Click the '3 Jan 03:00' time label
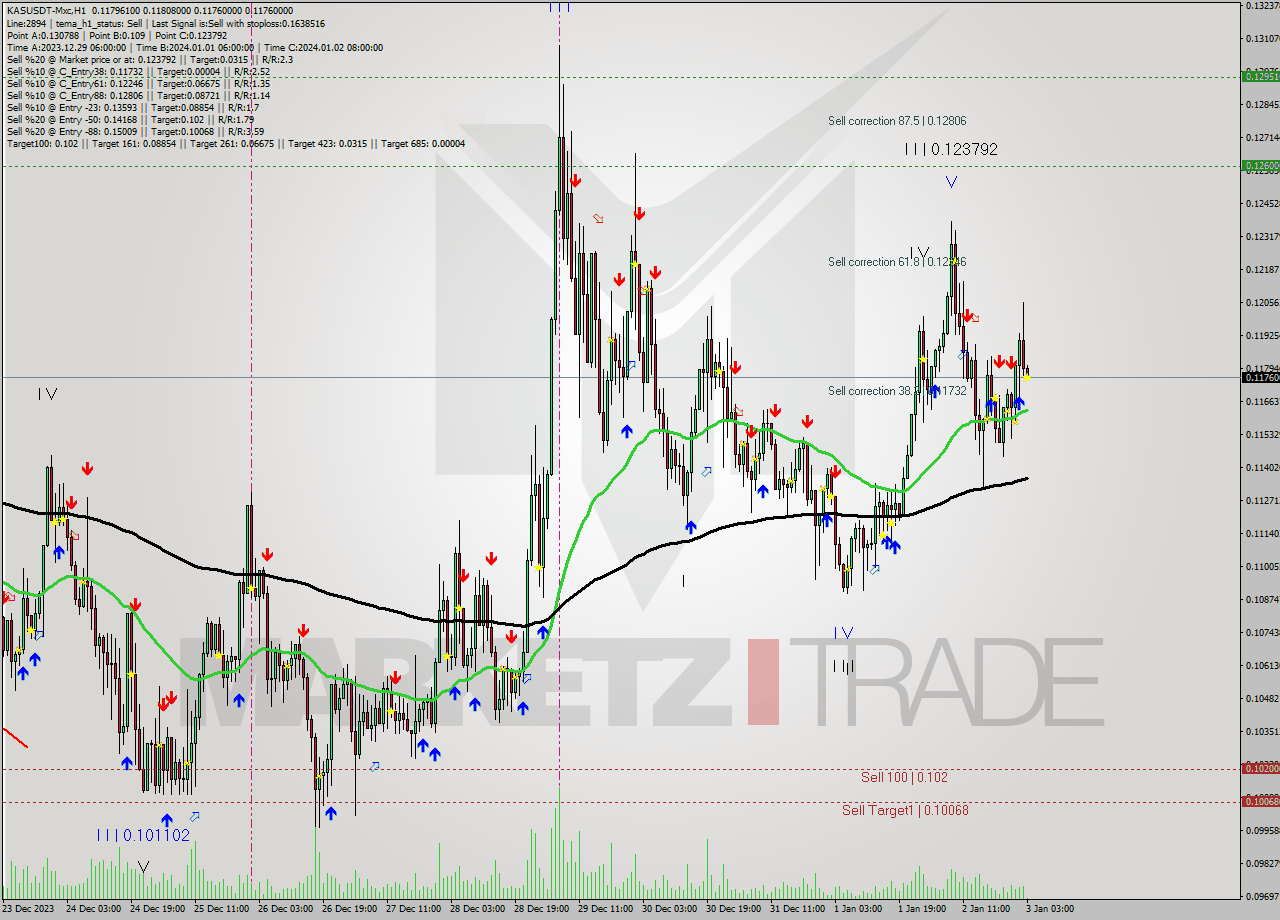1280x920 pixels. pyautogui.click(x=1049, y=909)
